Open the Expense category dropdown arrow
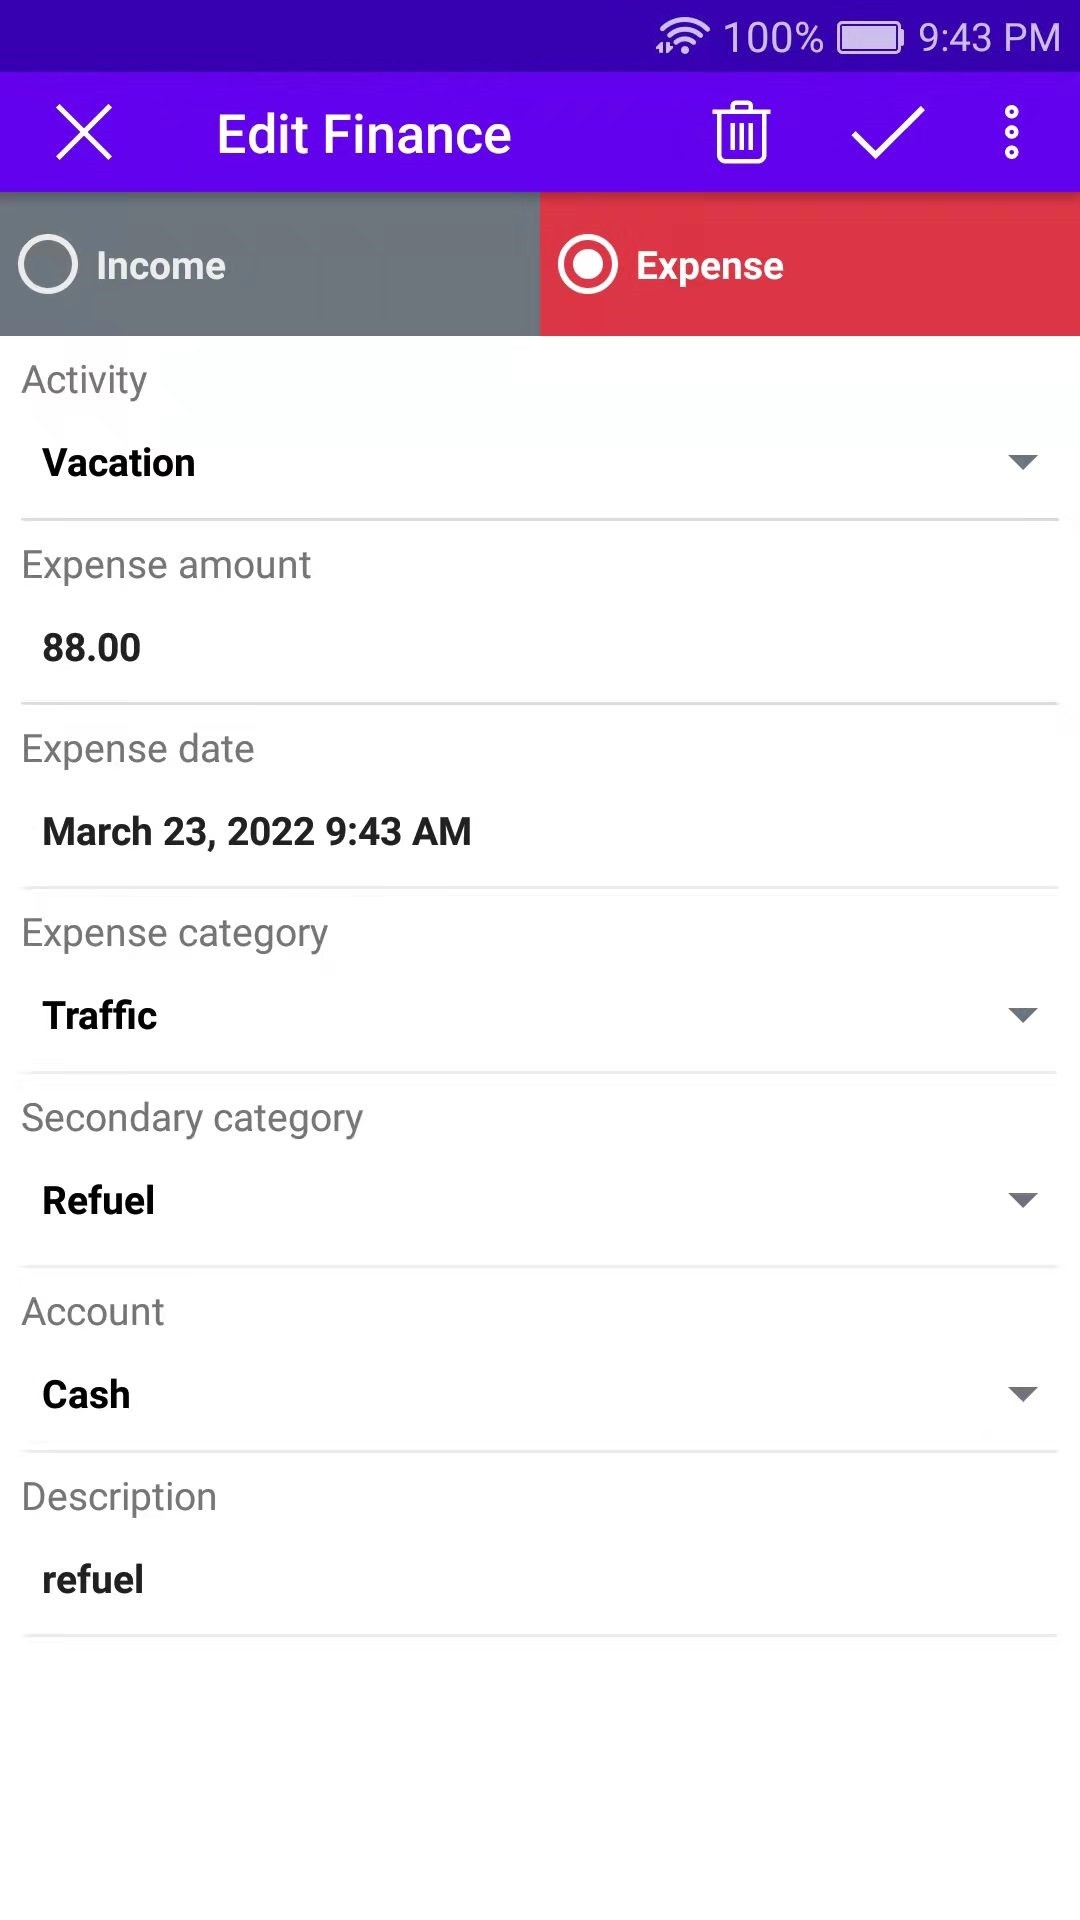Image resolution: width=1080 pixels, height=1920 pixels. pos(1022,1015)
